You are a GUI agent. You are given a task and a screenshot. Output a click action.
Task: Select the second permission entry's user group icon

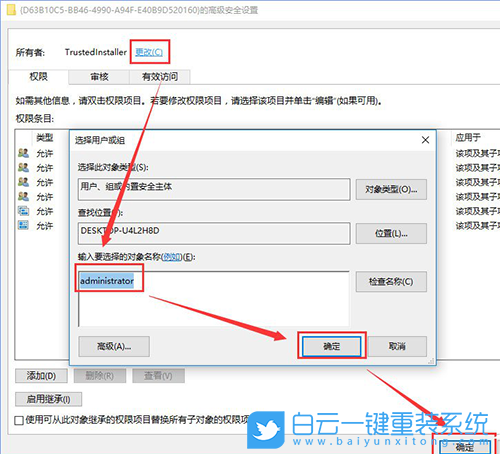tap(23, 167)
